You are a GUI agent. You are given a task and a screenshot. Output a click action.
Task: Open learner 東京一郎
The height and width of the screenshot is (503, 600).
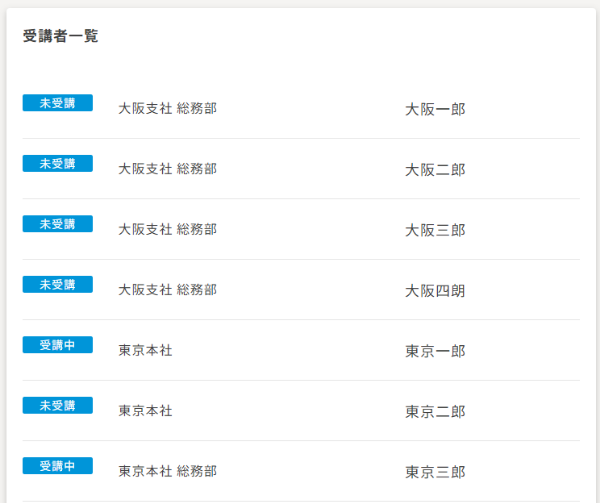click(435, 351)
